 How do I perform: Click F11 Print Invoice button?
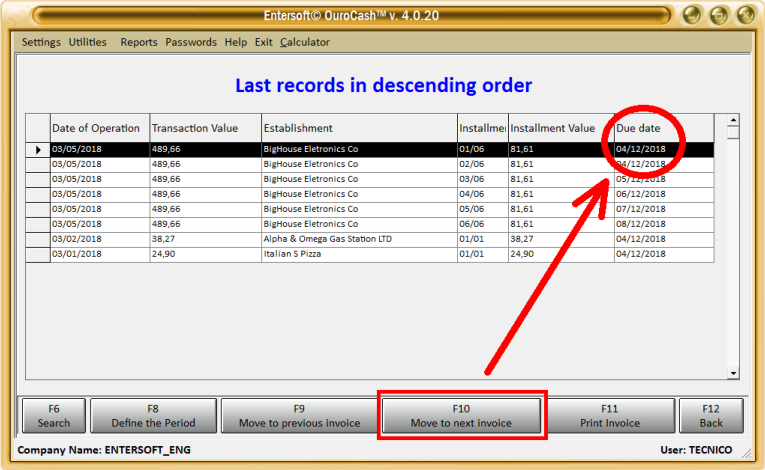(x=610, y=416)
